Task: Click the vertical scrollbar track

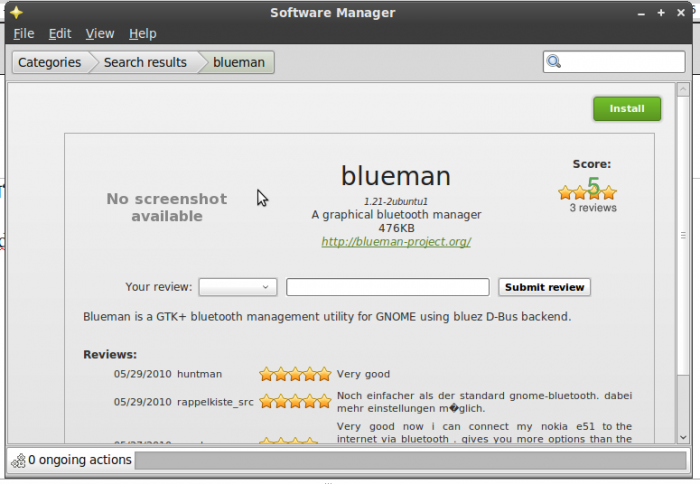Action: [x=683, y=402]
